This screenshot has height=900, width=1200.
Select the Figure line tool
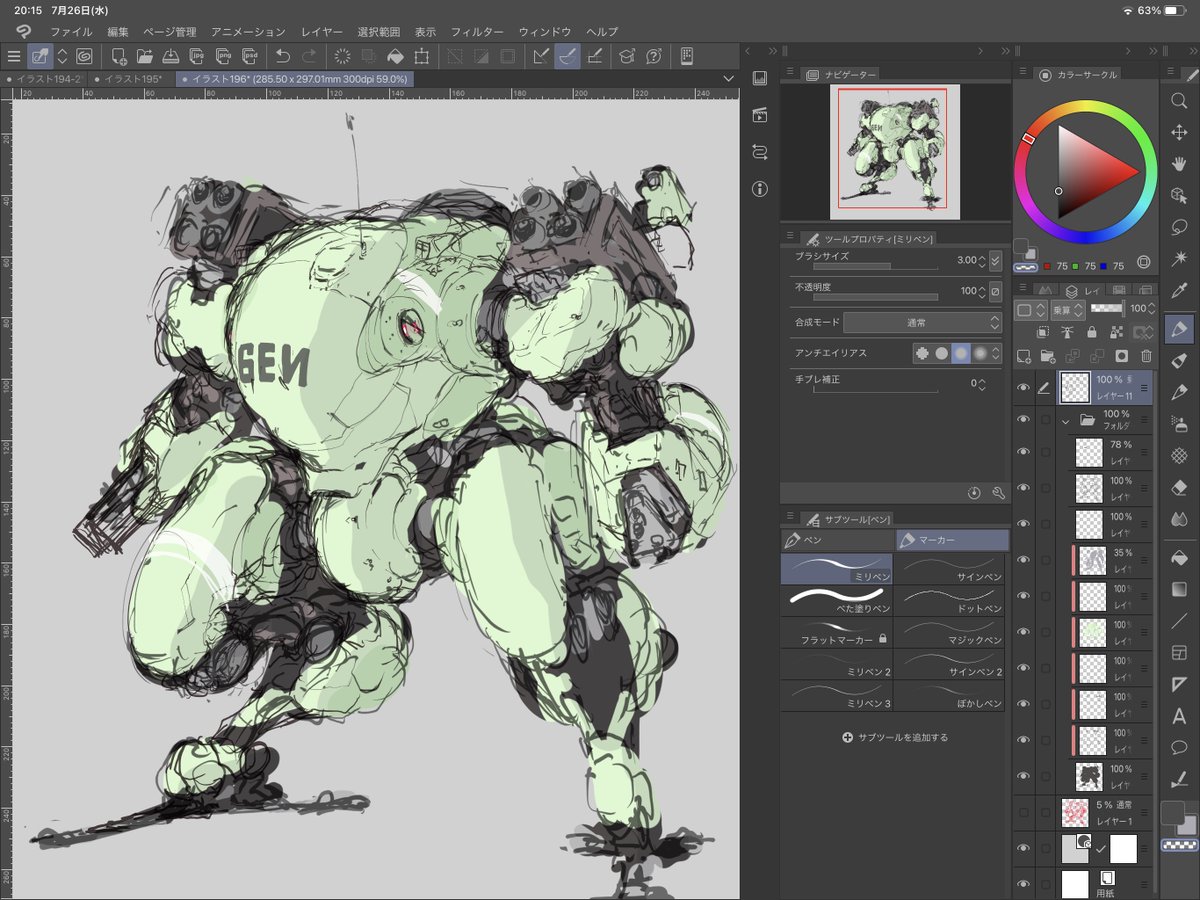tap(1178, 621)
